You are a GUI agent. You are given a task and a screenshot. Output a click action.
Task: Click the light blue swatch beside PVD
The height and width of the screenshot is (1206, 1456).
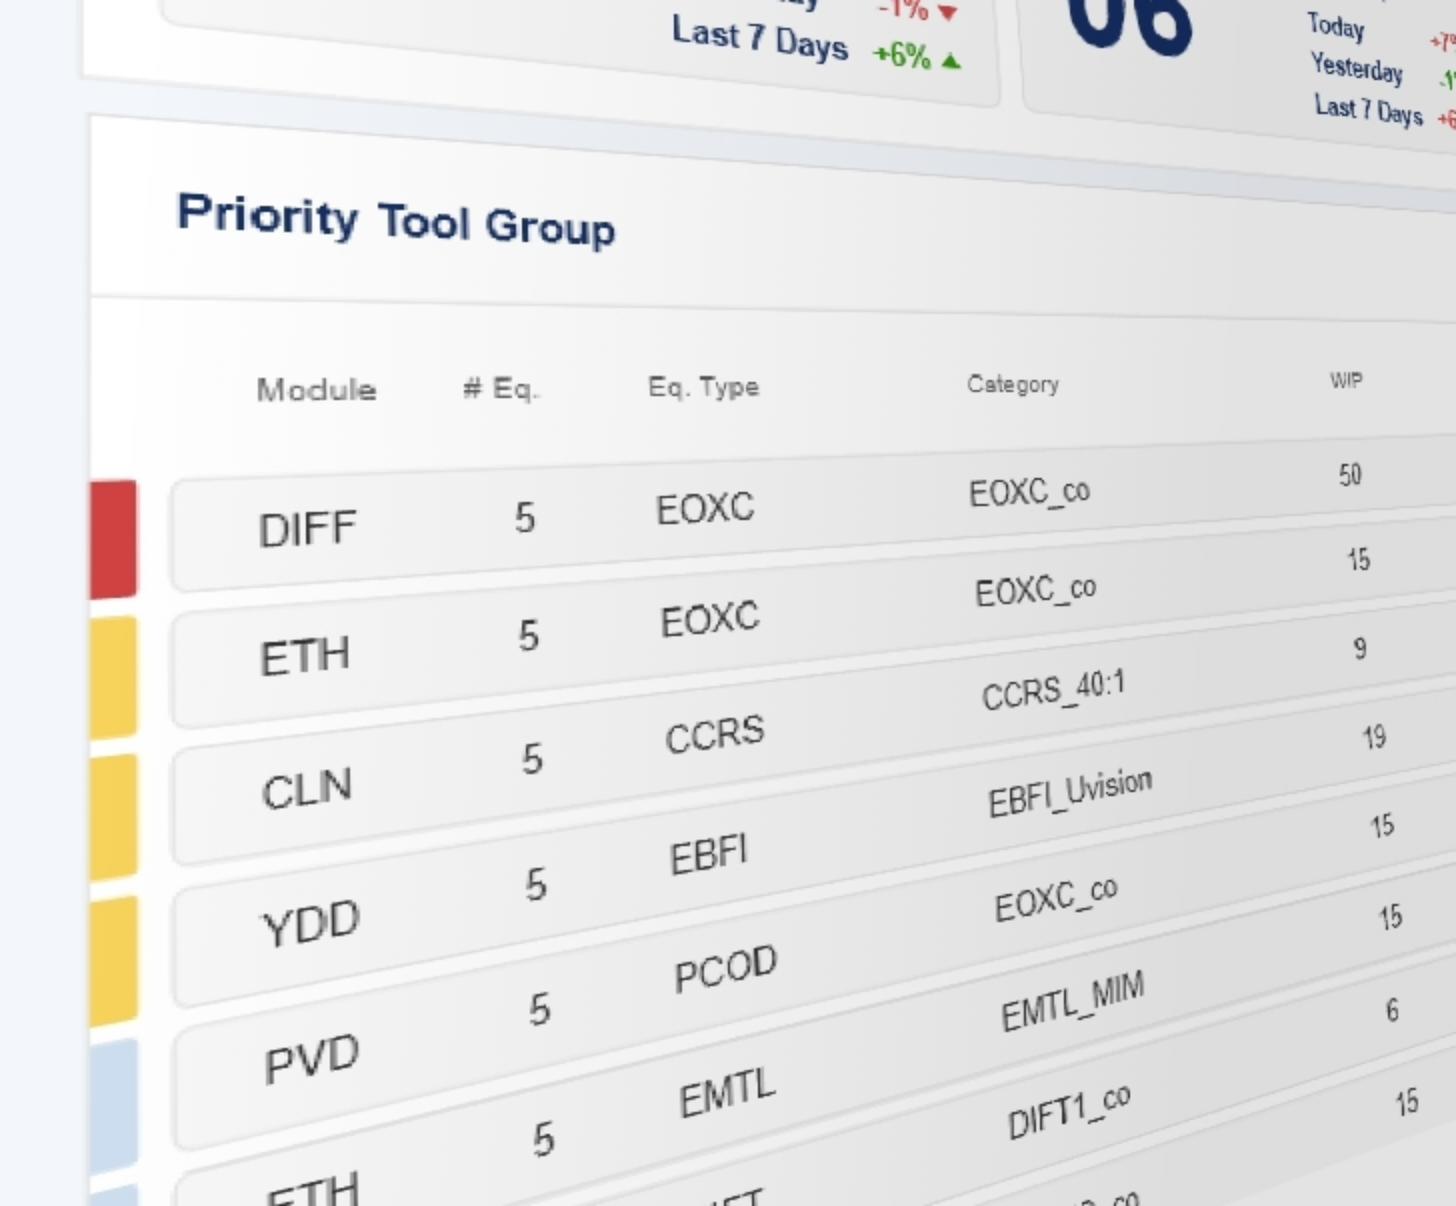[113, 1105]
